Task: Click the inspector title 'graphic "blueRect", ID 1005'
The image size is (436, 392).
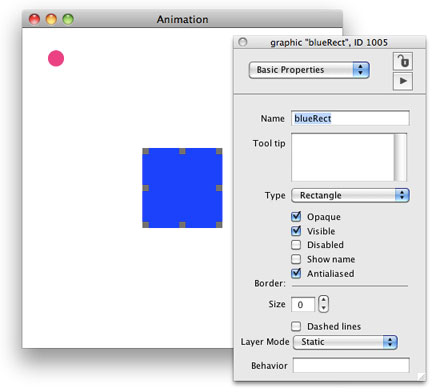Action: 329,43
